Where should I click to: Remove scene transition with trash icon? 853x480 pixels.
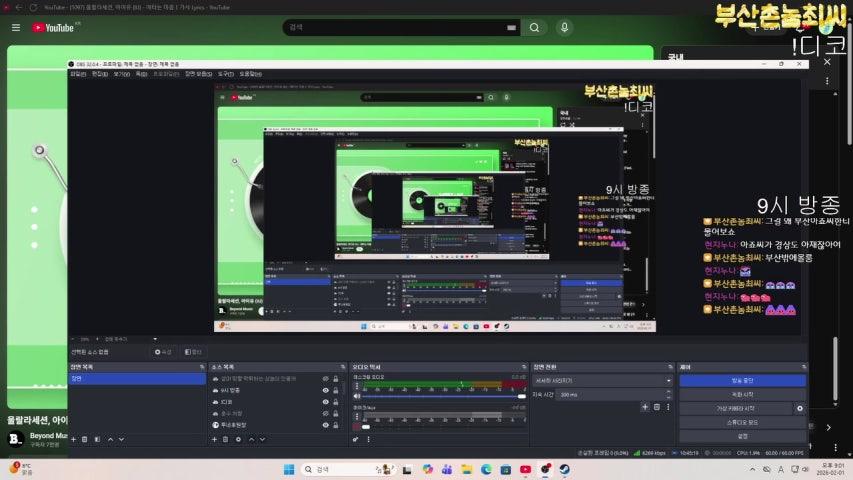657,407
